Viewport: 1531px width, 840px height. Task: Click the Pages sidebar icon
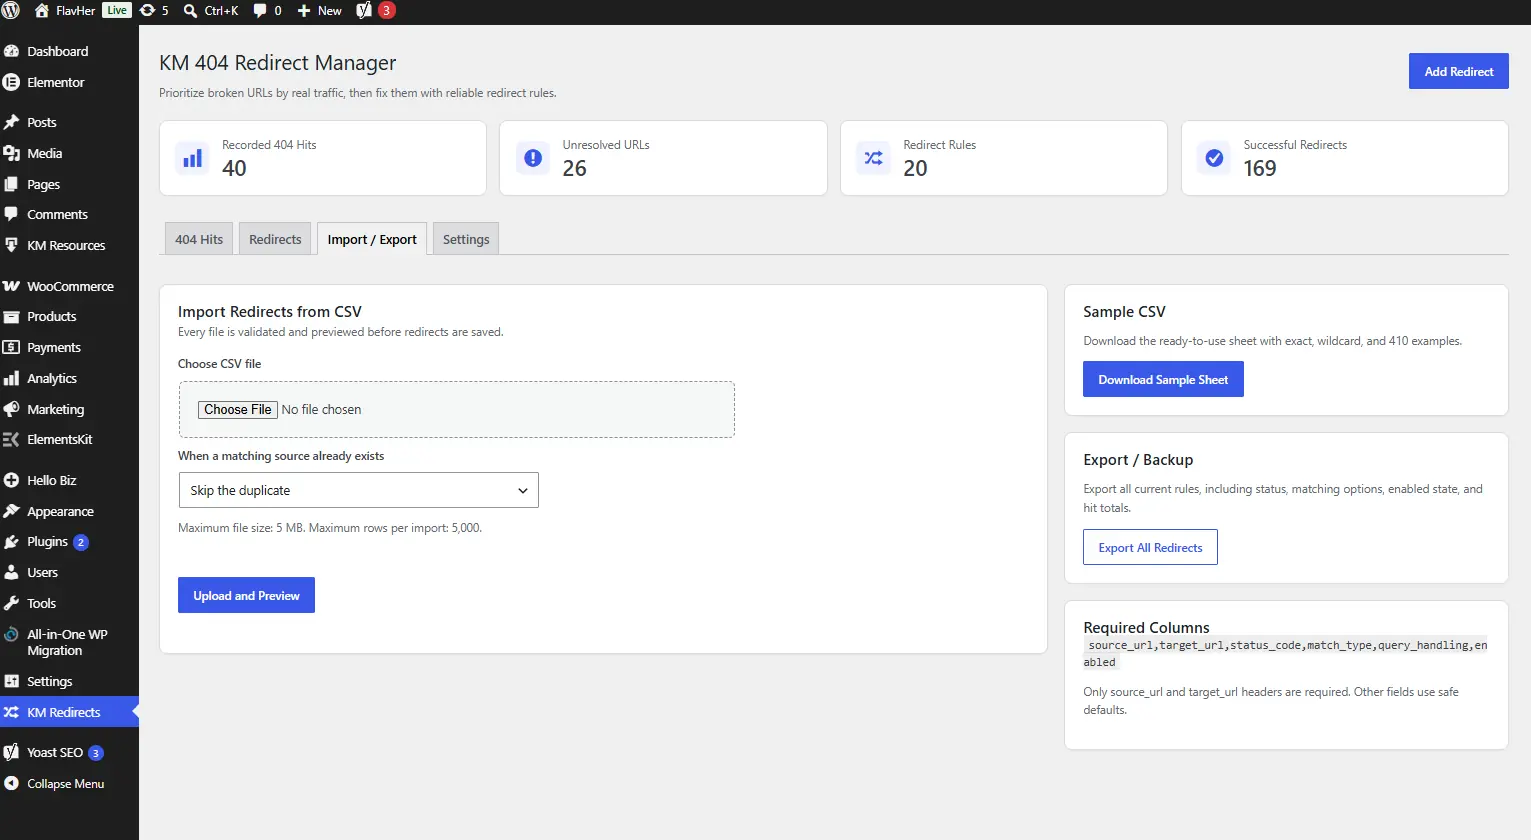[12, 184]
